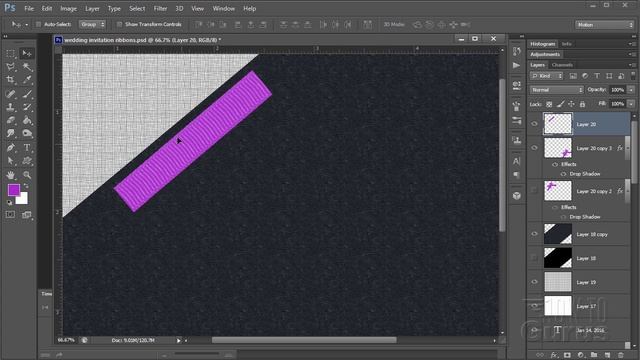640x360 pixels.
Task: Select the Dodge tool
Action: coord(27,133)
